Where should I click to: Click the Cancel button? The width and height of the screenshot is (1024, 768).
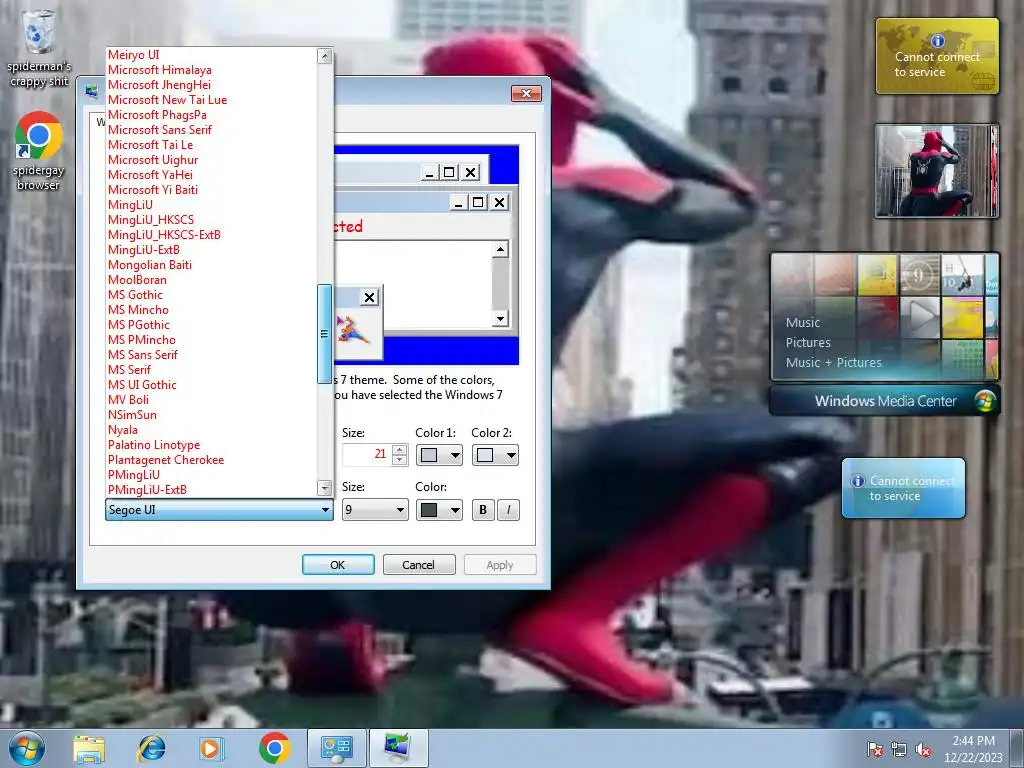coord(419,565)
